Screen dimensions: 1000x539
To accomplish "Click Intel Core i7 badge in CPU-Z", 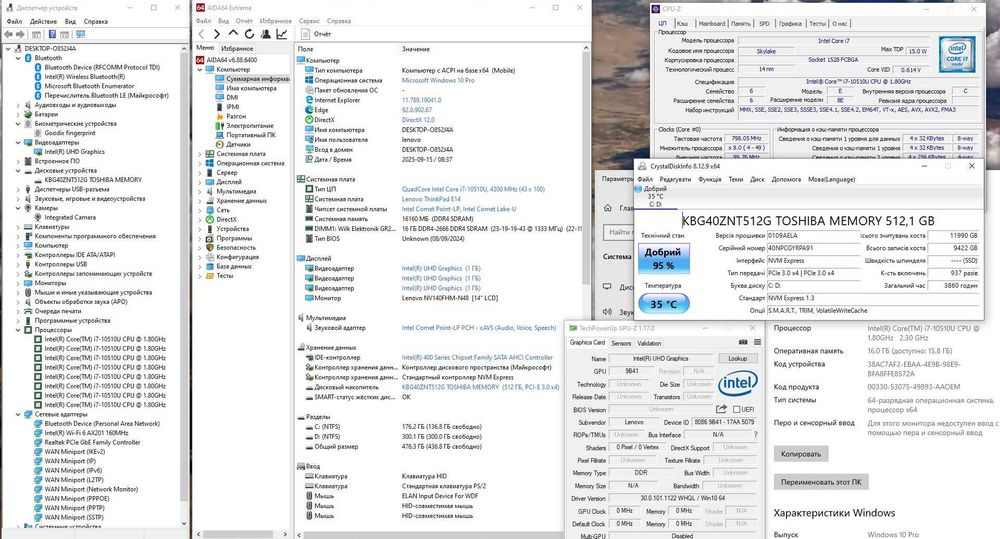I will pos(957,54).
